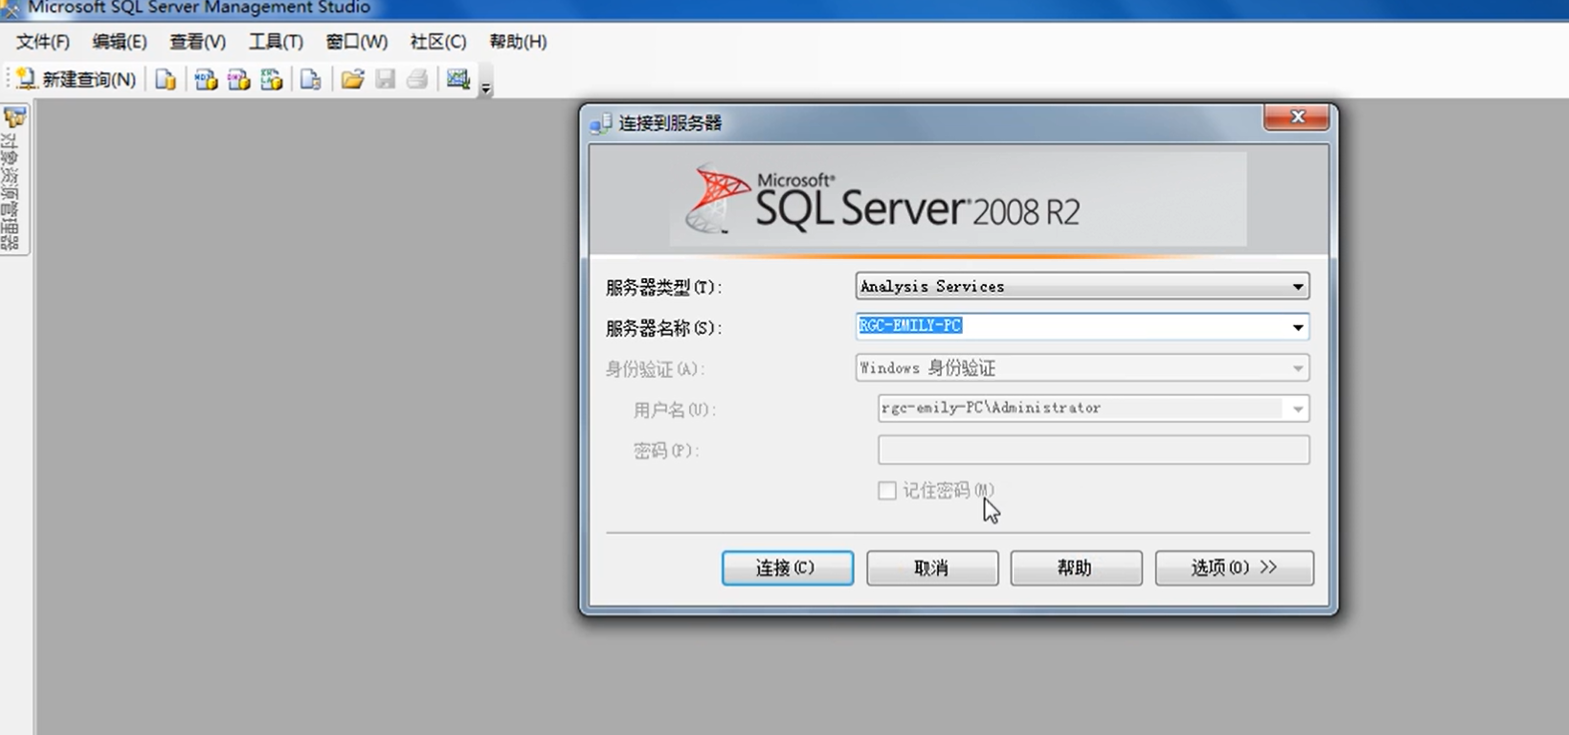The image size is (1569, 735).
Task: Expand the toolbar options arrow
Action: (x=486, y=88)
